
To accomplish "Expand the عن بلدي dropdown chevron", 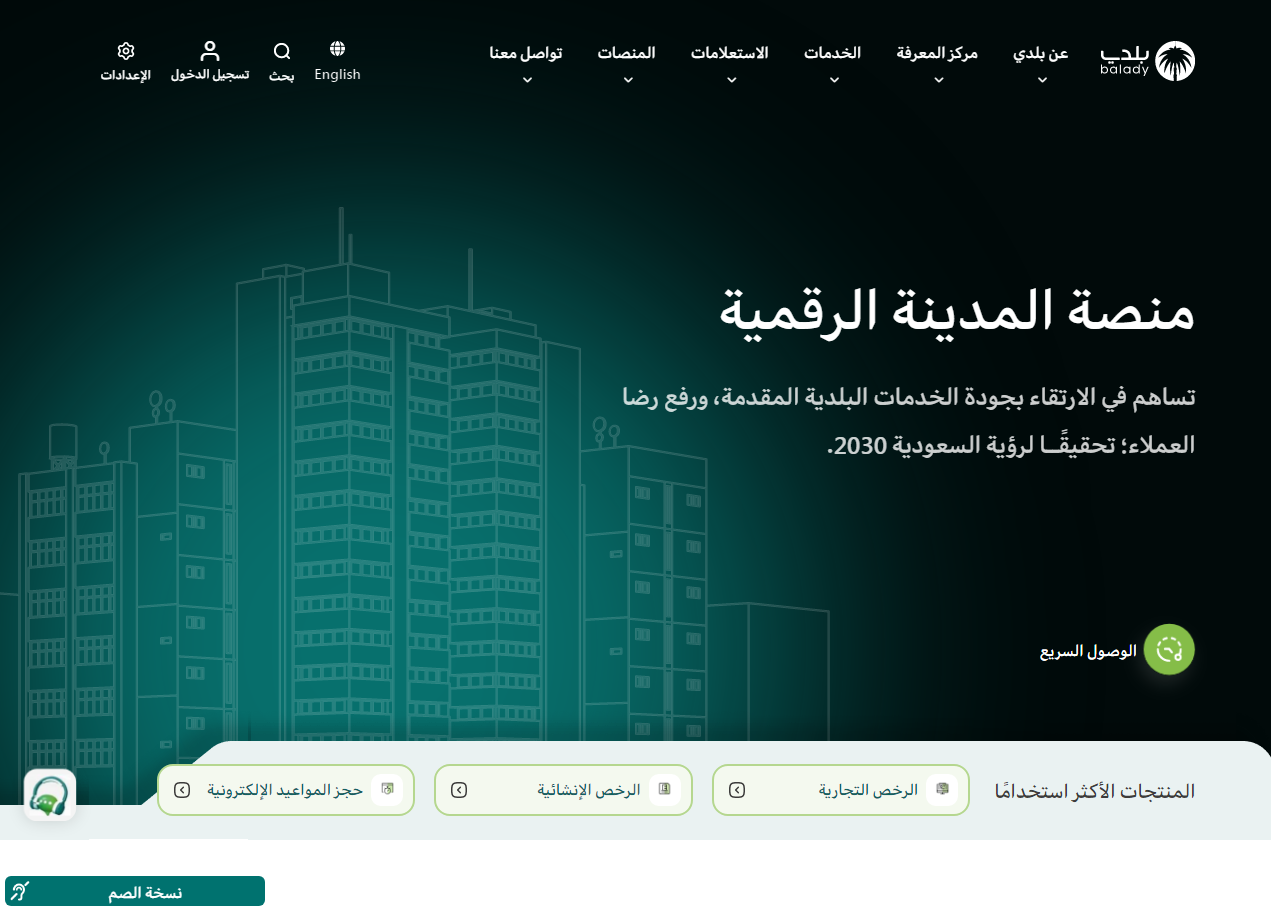I will pyautogui.click(x=1042, y=80).
